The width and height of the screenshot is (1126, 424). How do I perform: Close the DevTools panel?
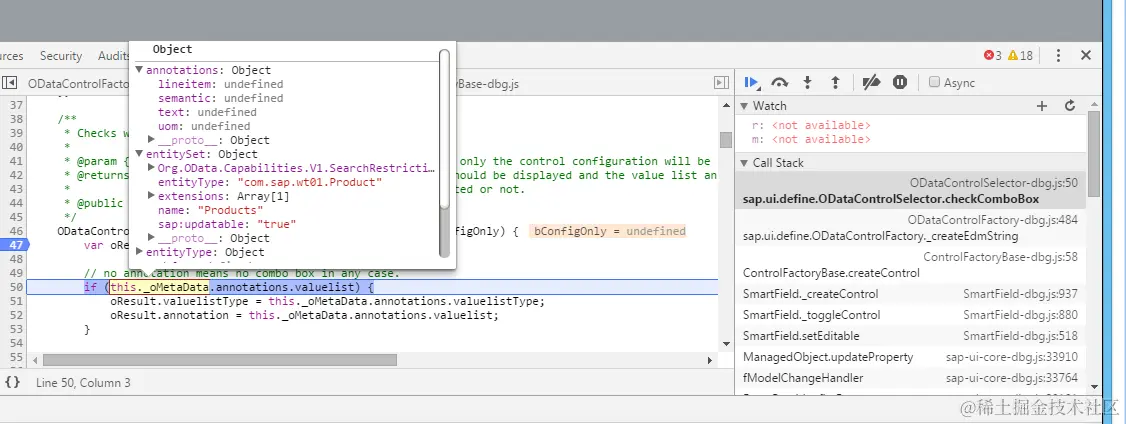[x=1086, y=55]
